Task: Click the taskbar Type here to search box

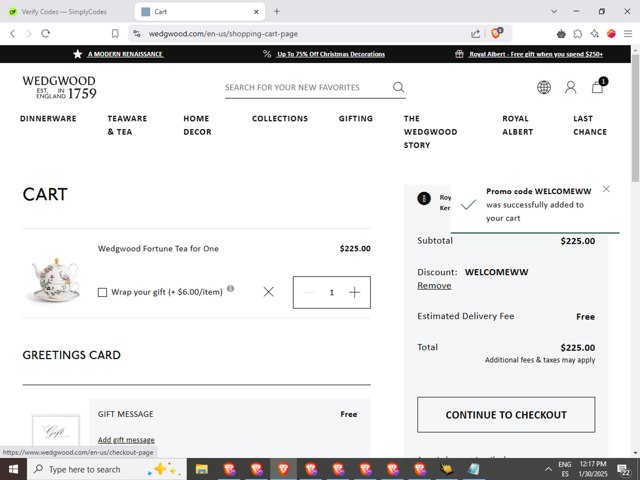Action: point(107,469)
